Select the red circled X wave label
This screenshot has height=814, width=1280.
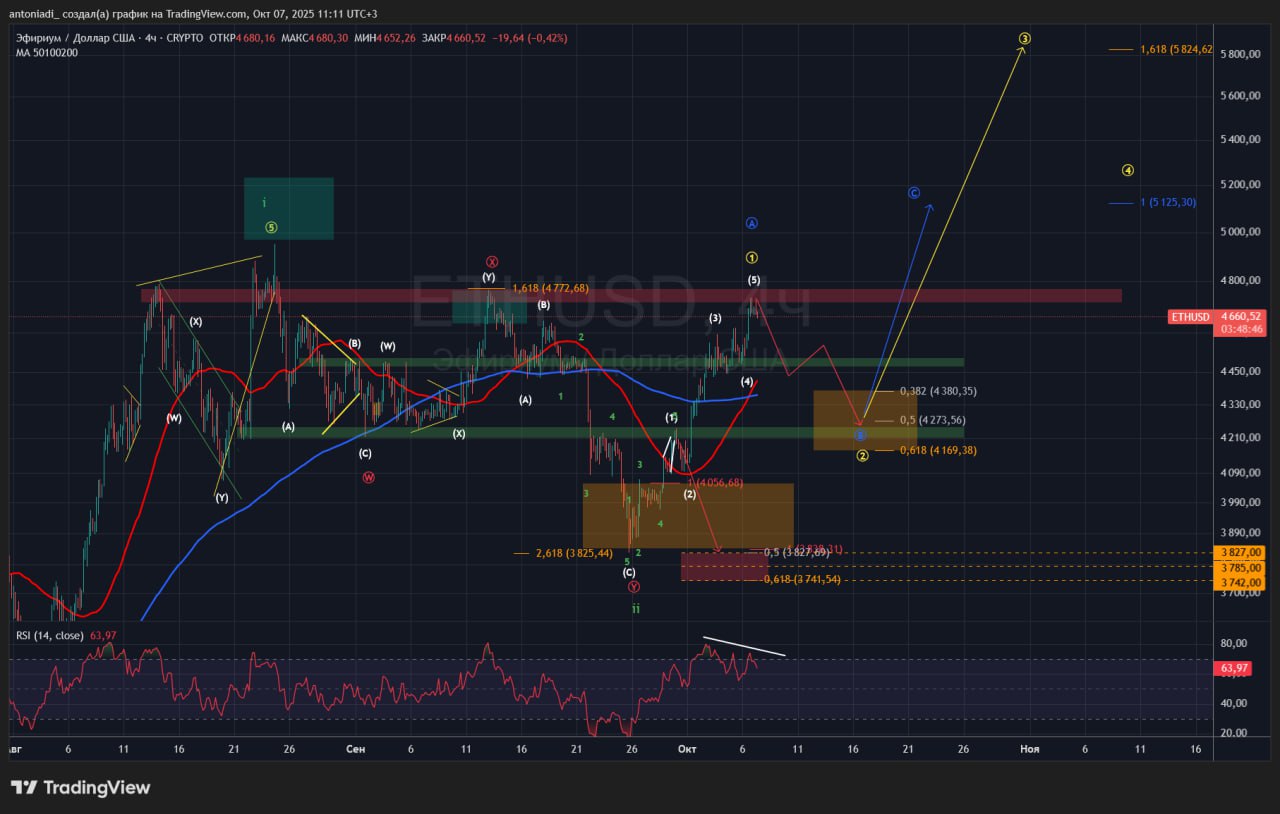492,262
